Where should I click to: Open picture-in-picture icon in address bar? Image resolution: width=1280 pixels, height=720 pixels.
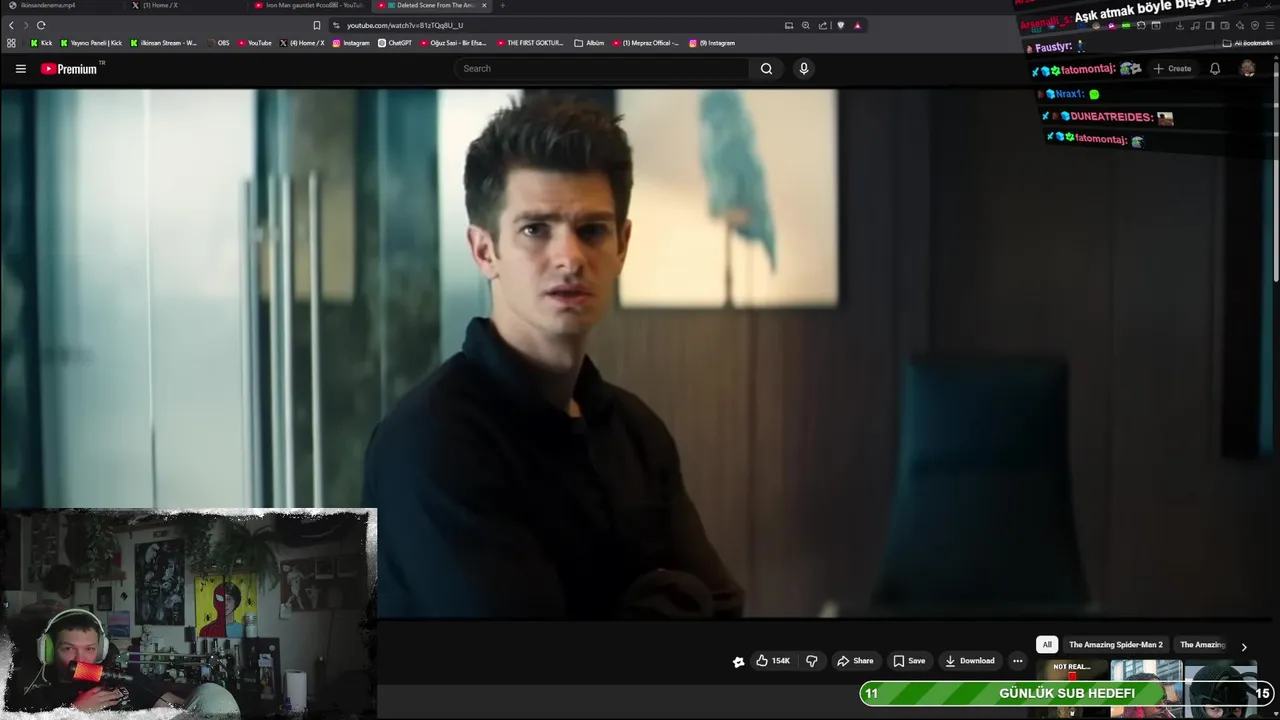pyautogui.click(x=789, y=25)
